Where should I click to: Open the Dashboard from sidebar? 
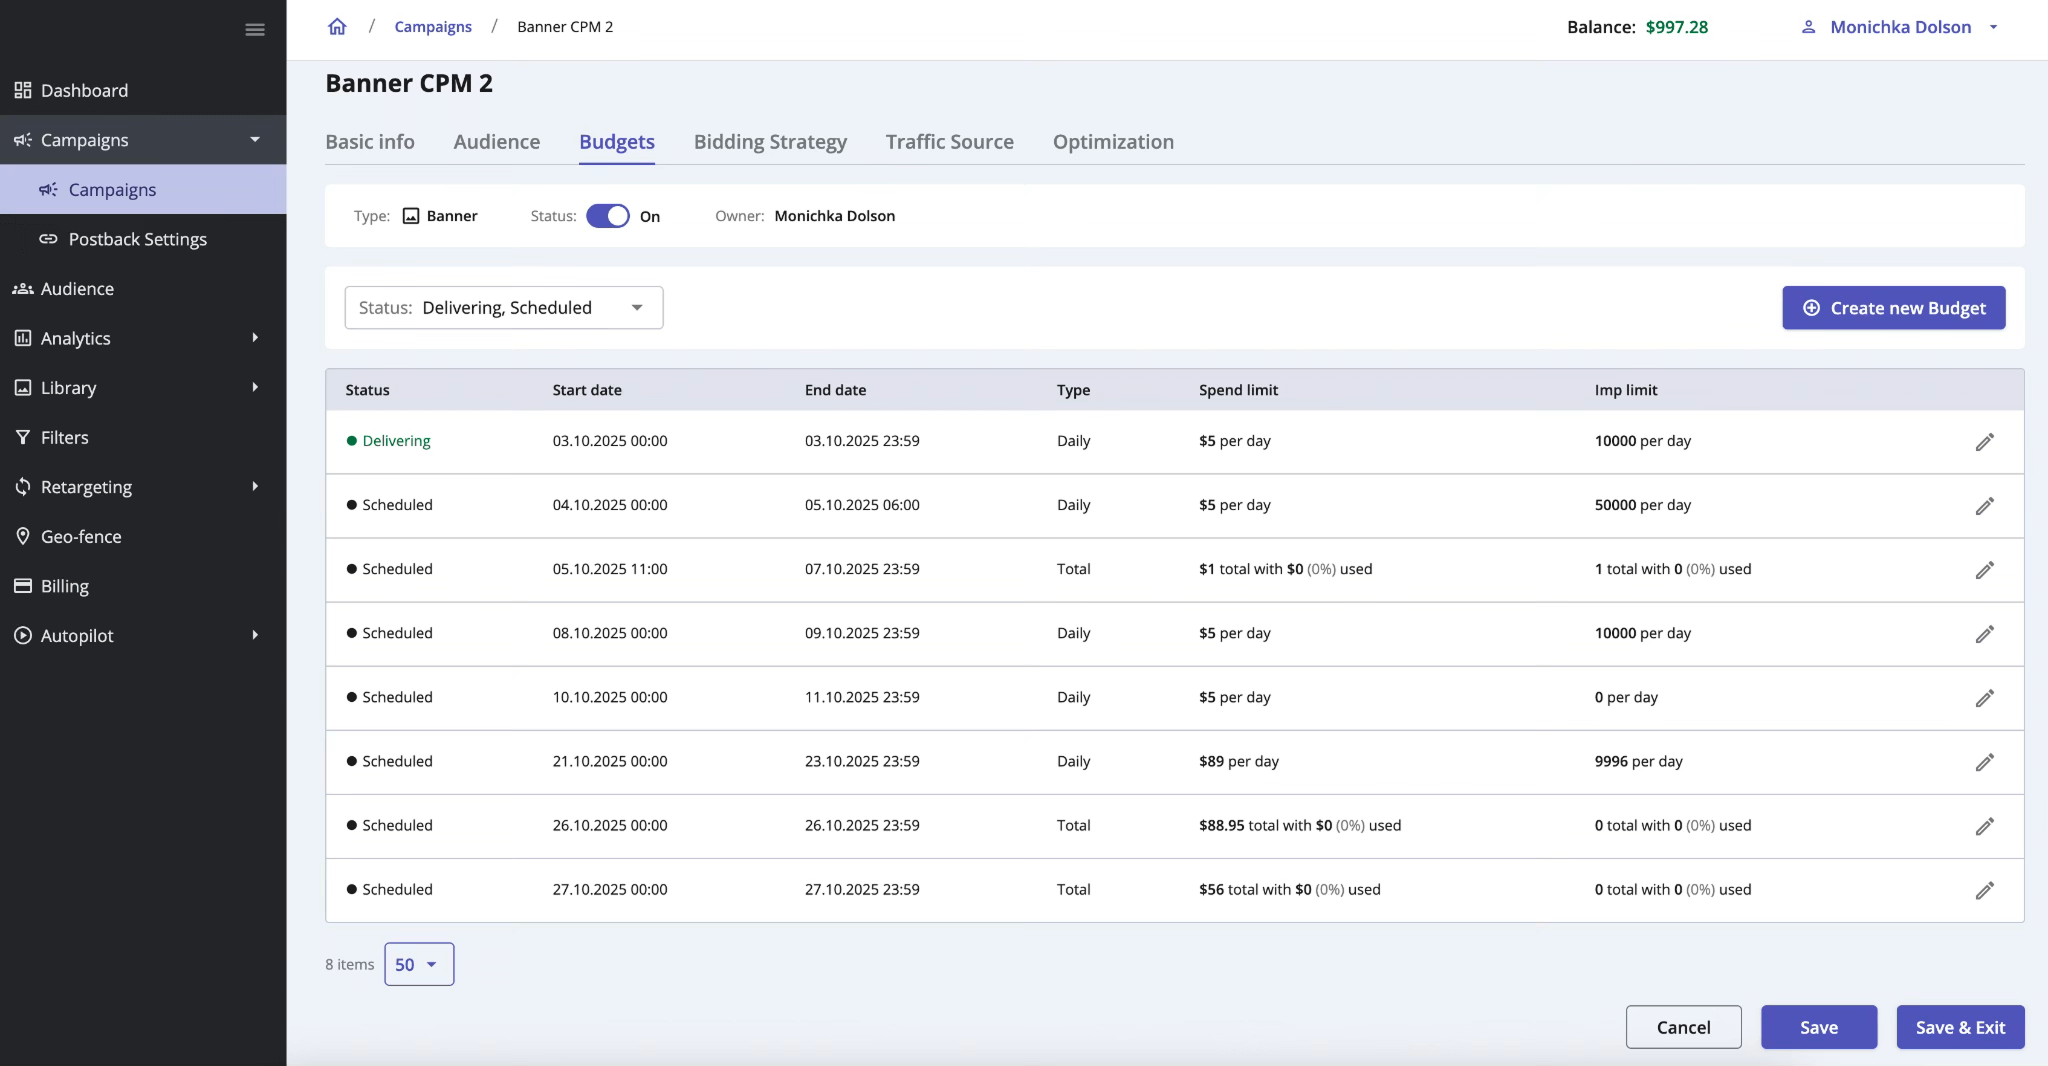coord(84,90)
